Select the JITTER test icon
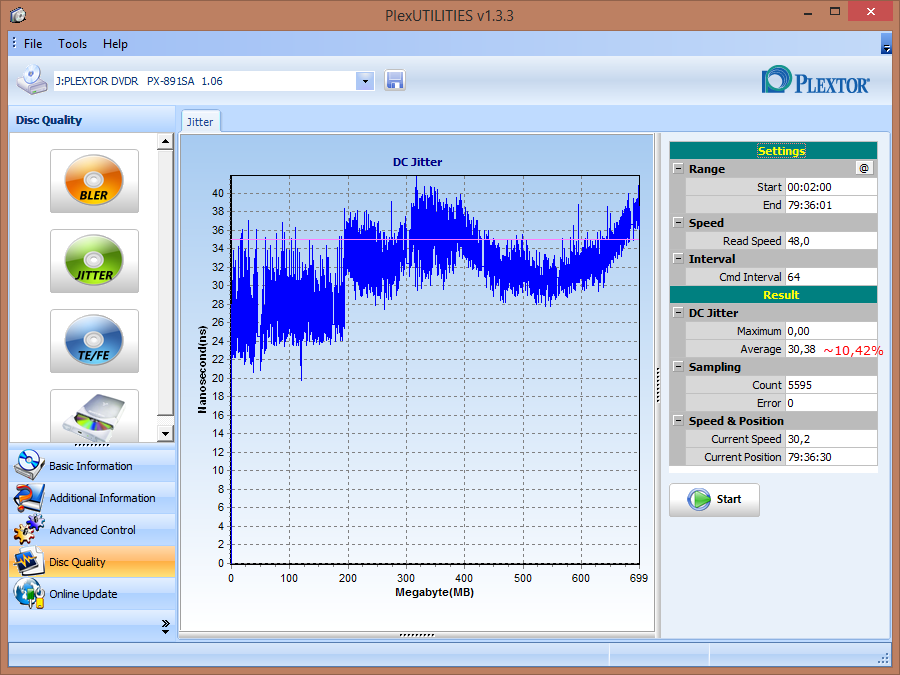 pos(94,261)
